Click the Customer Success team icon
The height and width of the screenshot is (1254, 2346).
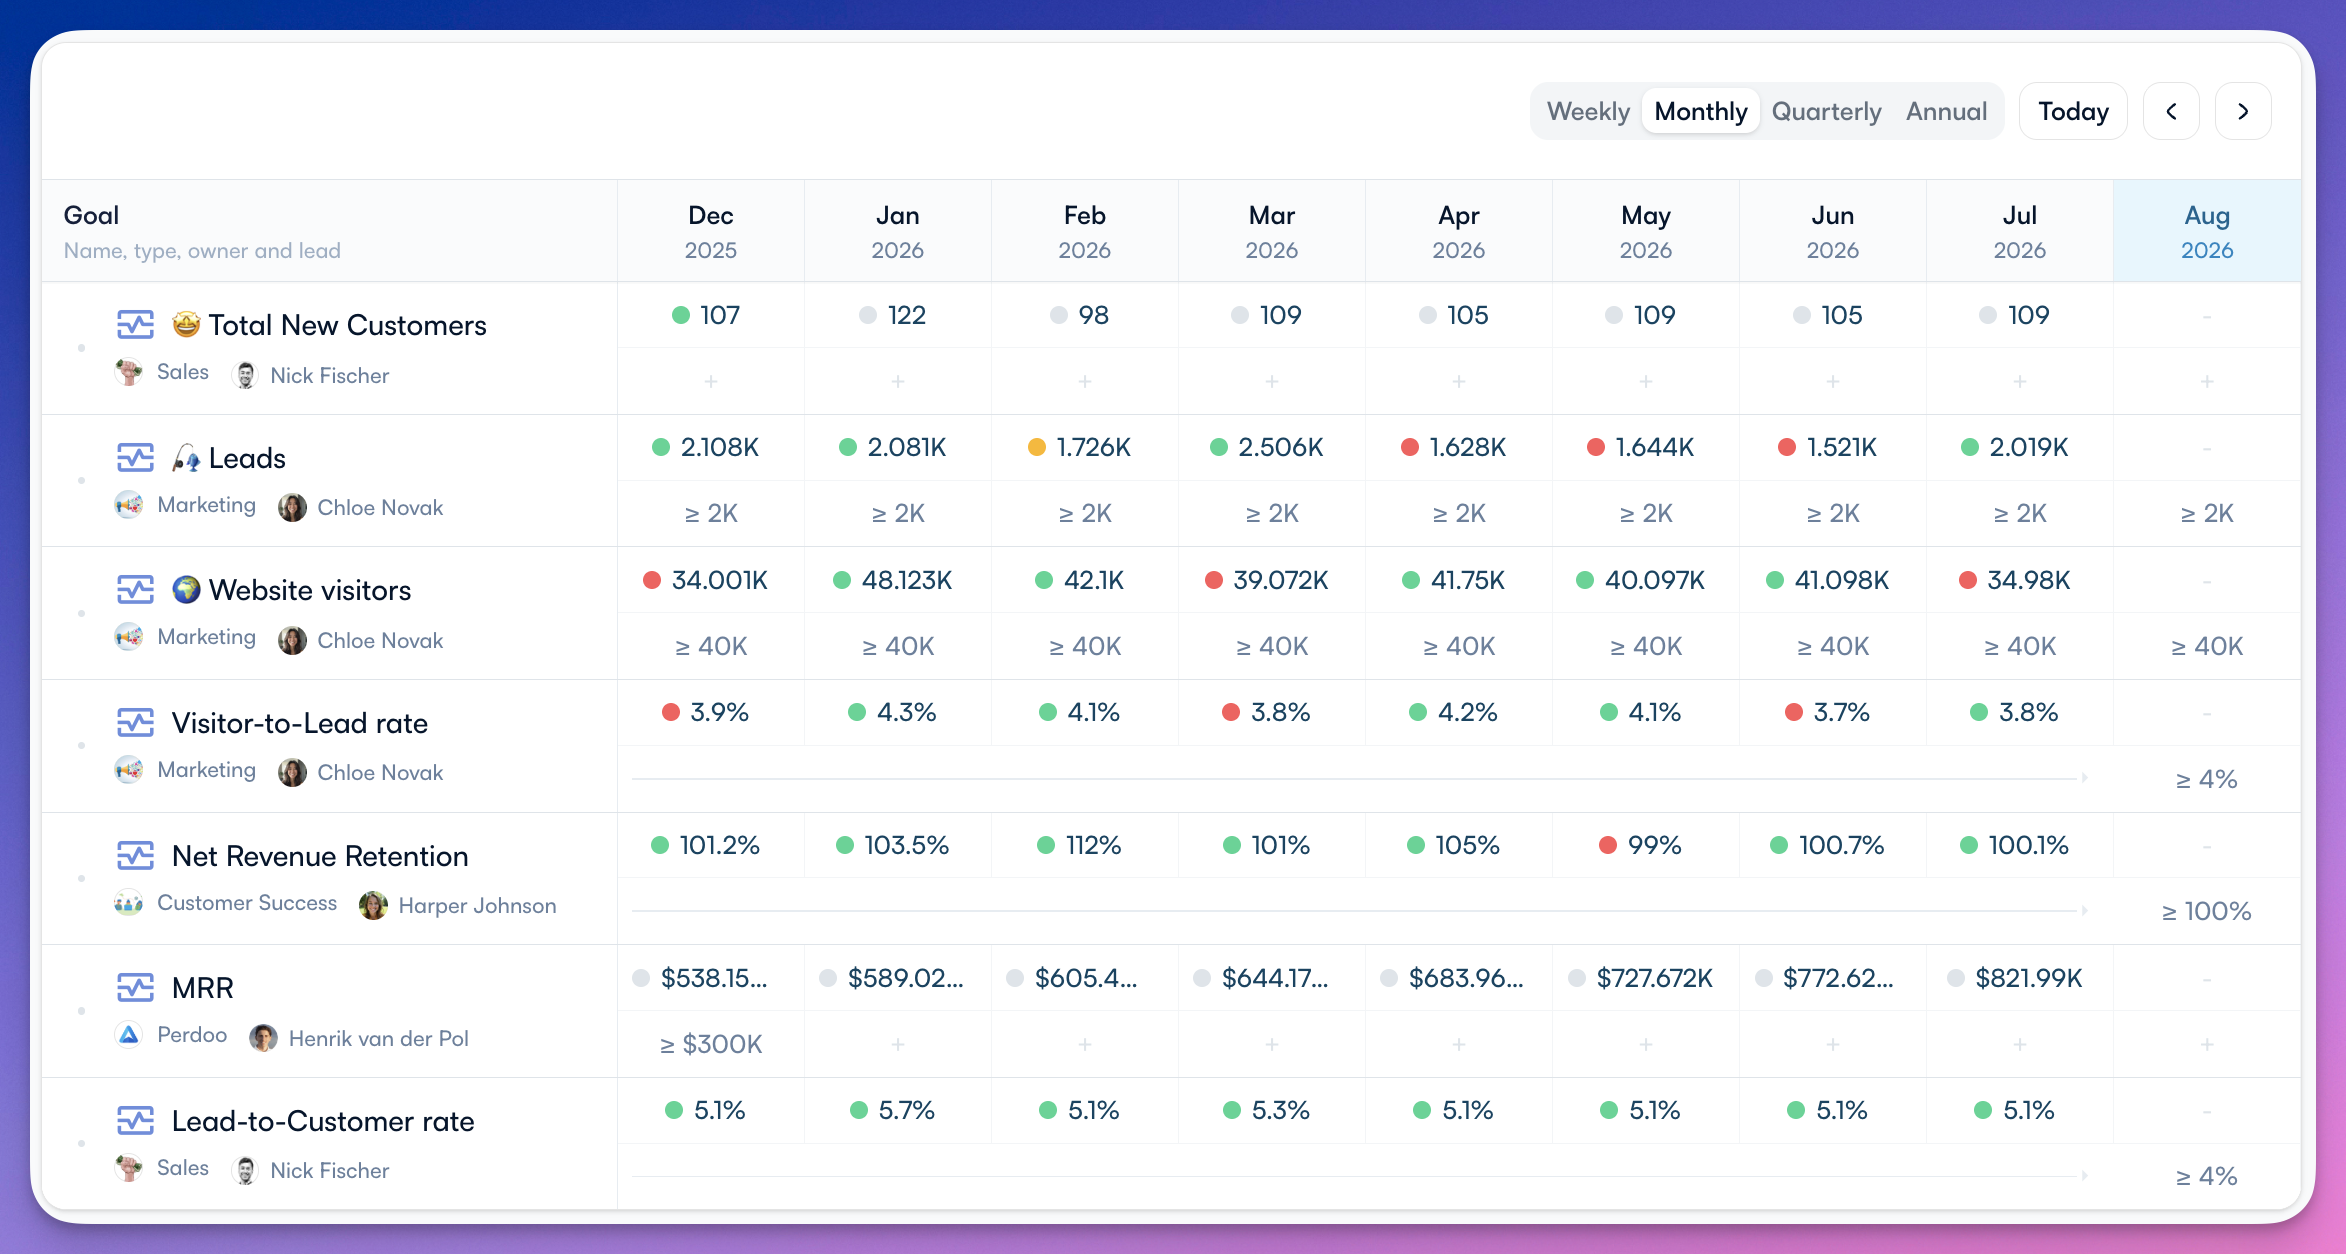coord(129,903)
